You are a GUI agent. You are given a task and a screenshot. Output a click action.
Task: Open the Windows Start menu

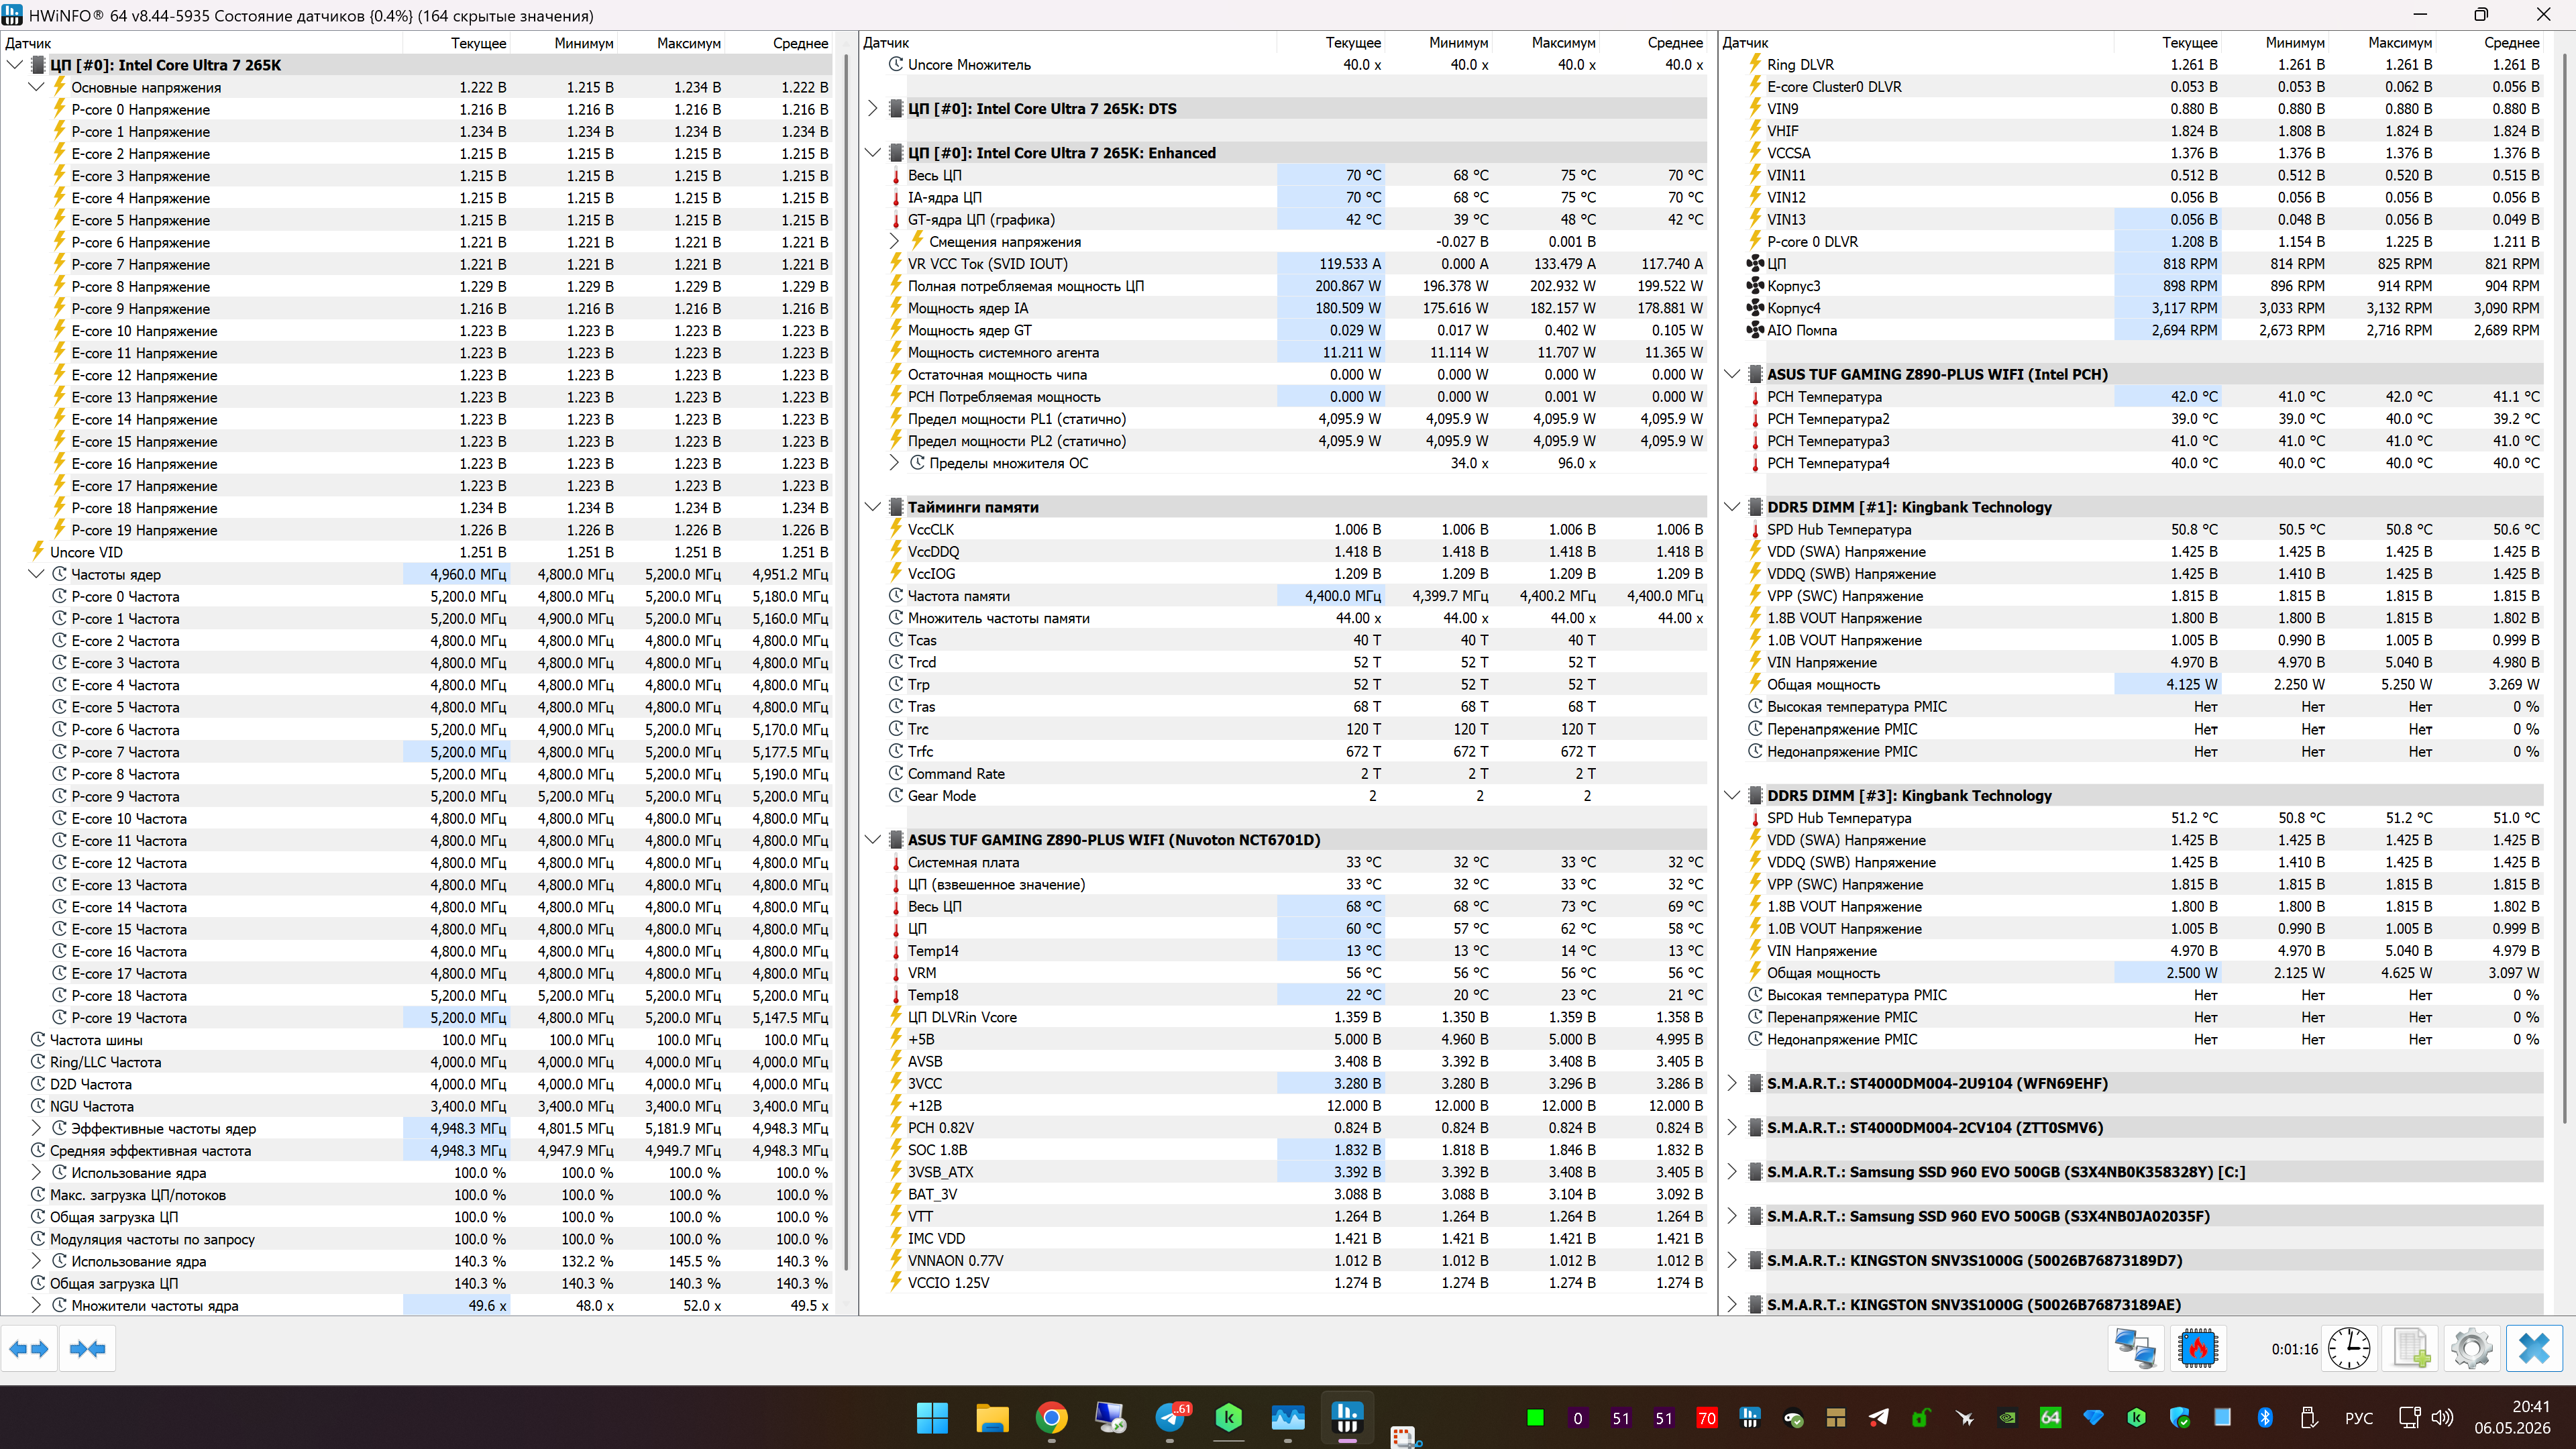(x=932, y=1417)
